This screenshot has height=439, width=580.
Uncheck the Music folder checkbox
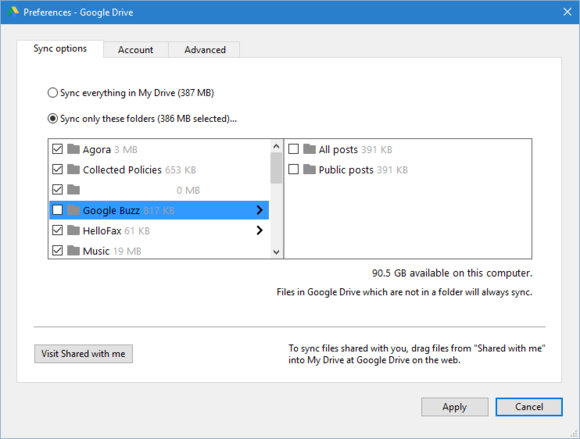click(57, 251)
